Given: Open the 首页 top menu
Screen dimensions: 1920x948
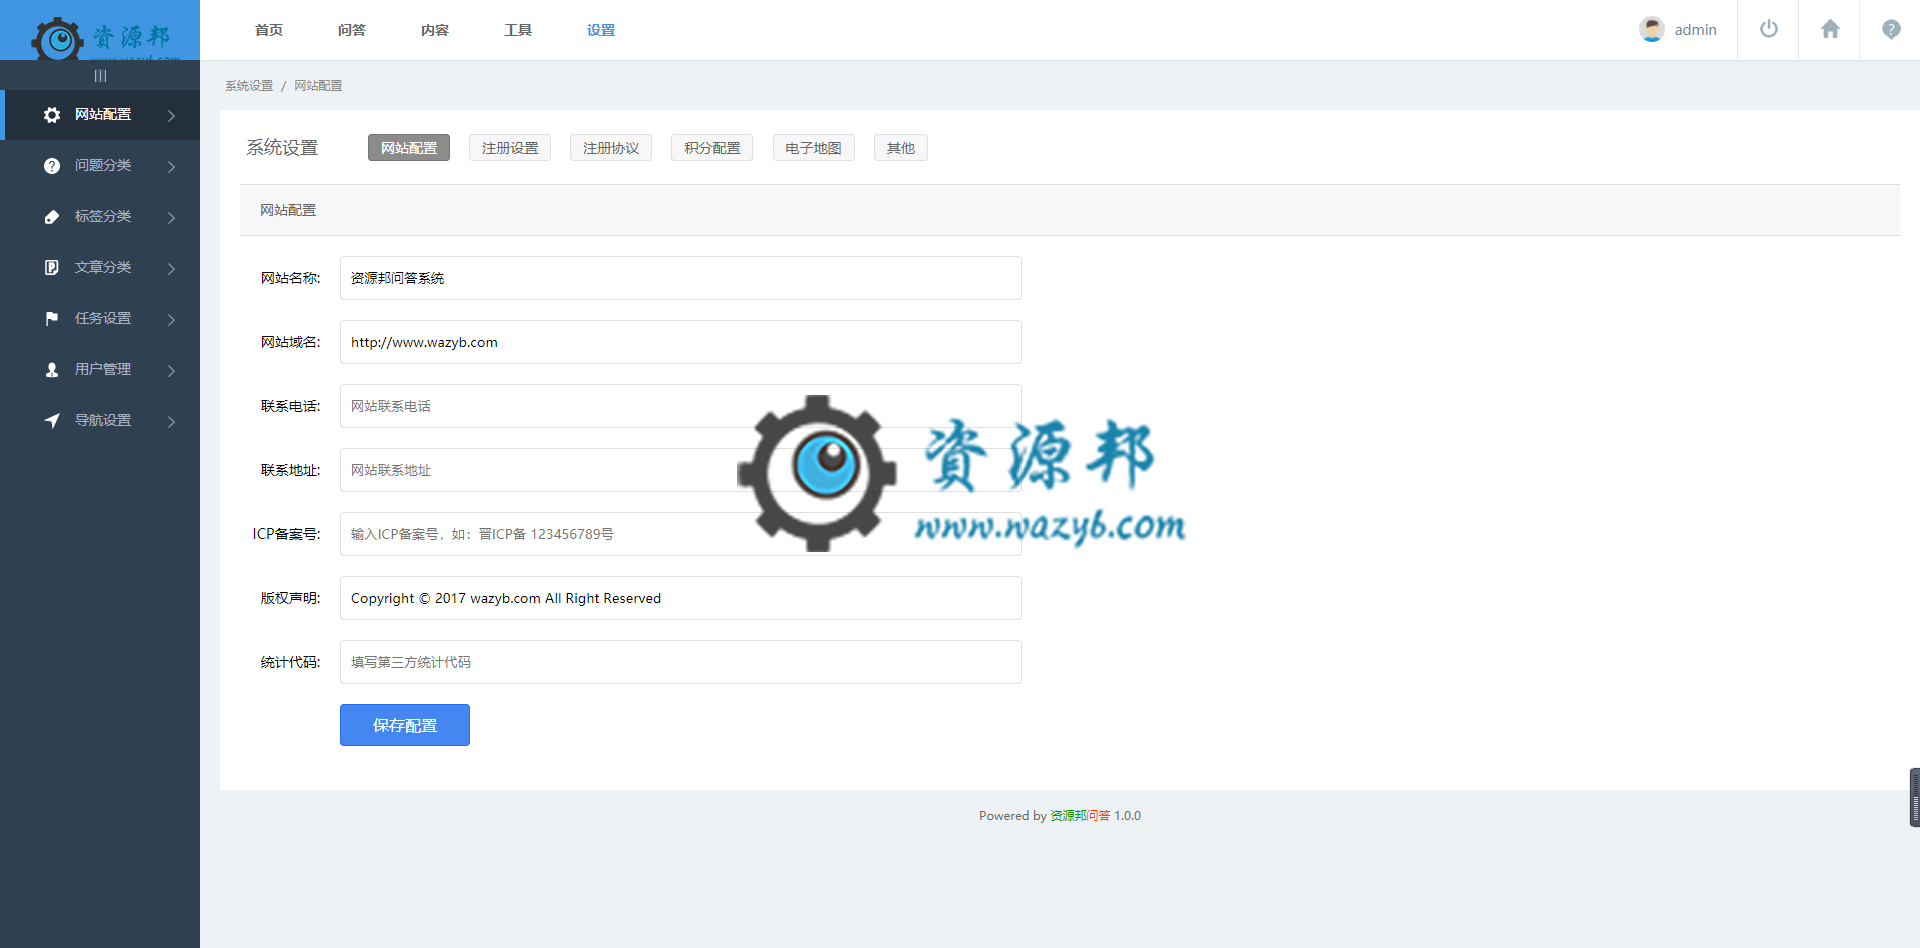Looking at the screenshot, I should 269,30.
